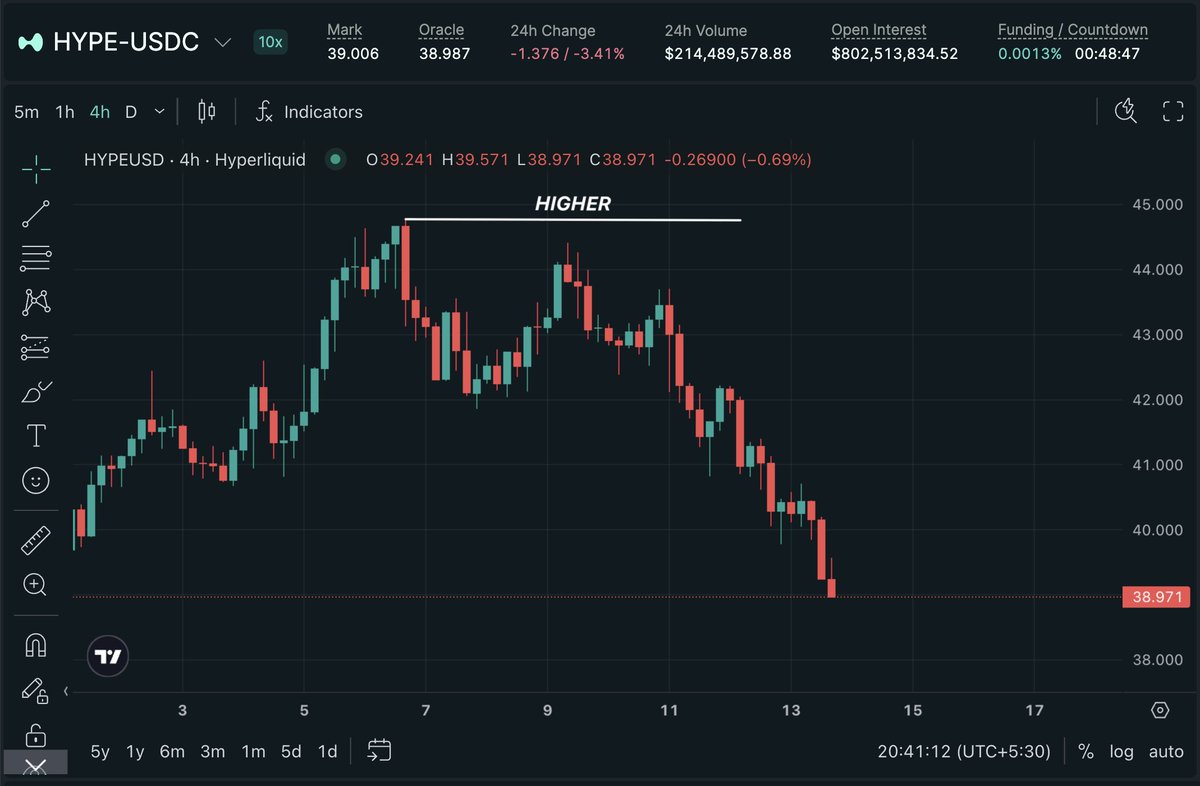Open the emoji icons tool
Image resolution: width=1200 pixels, height=786 pixels.
click(x=36, y=481)
